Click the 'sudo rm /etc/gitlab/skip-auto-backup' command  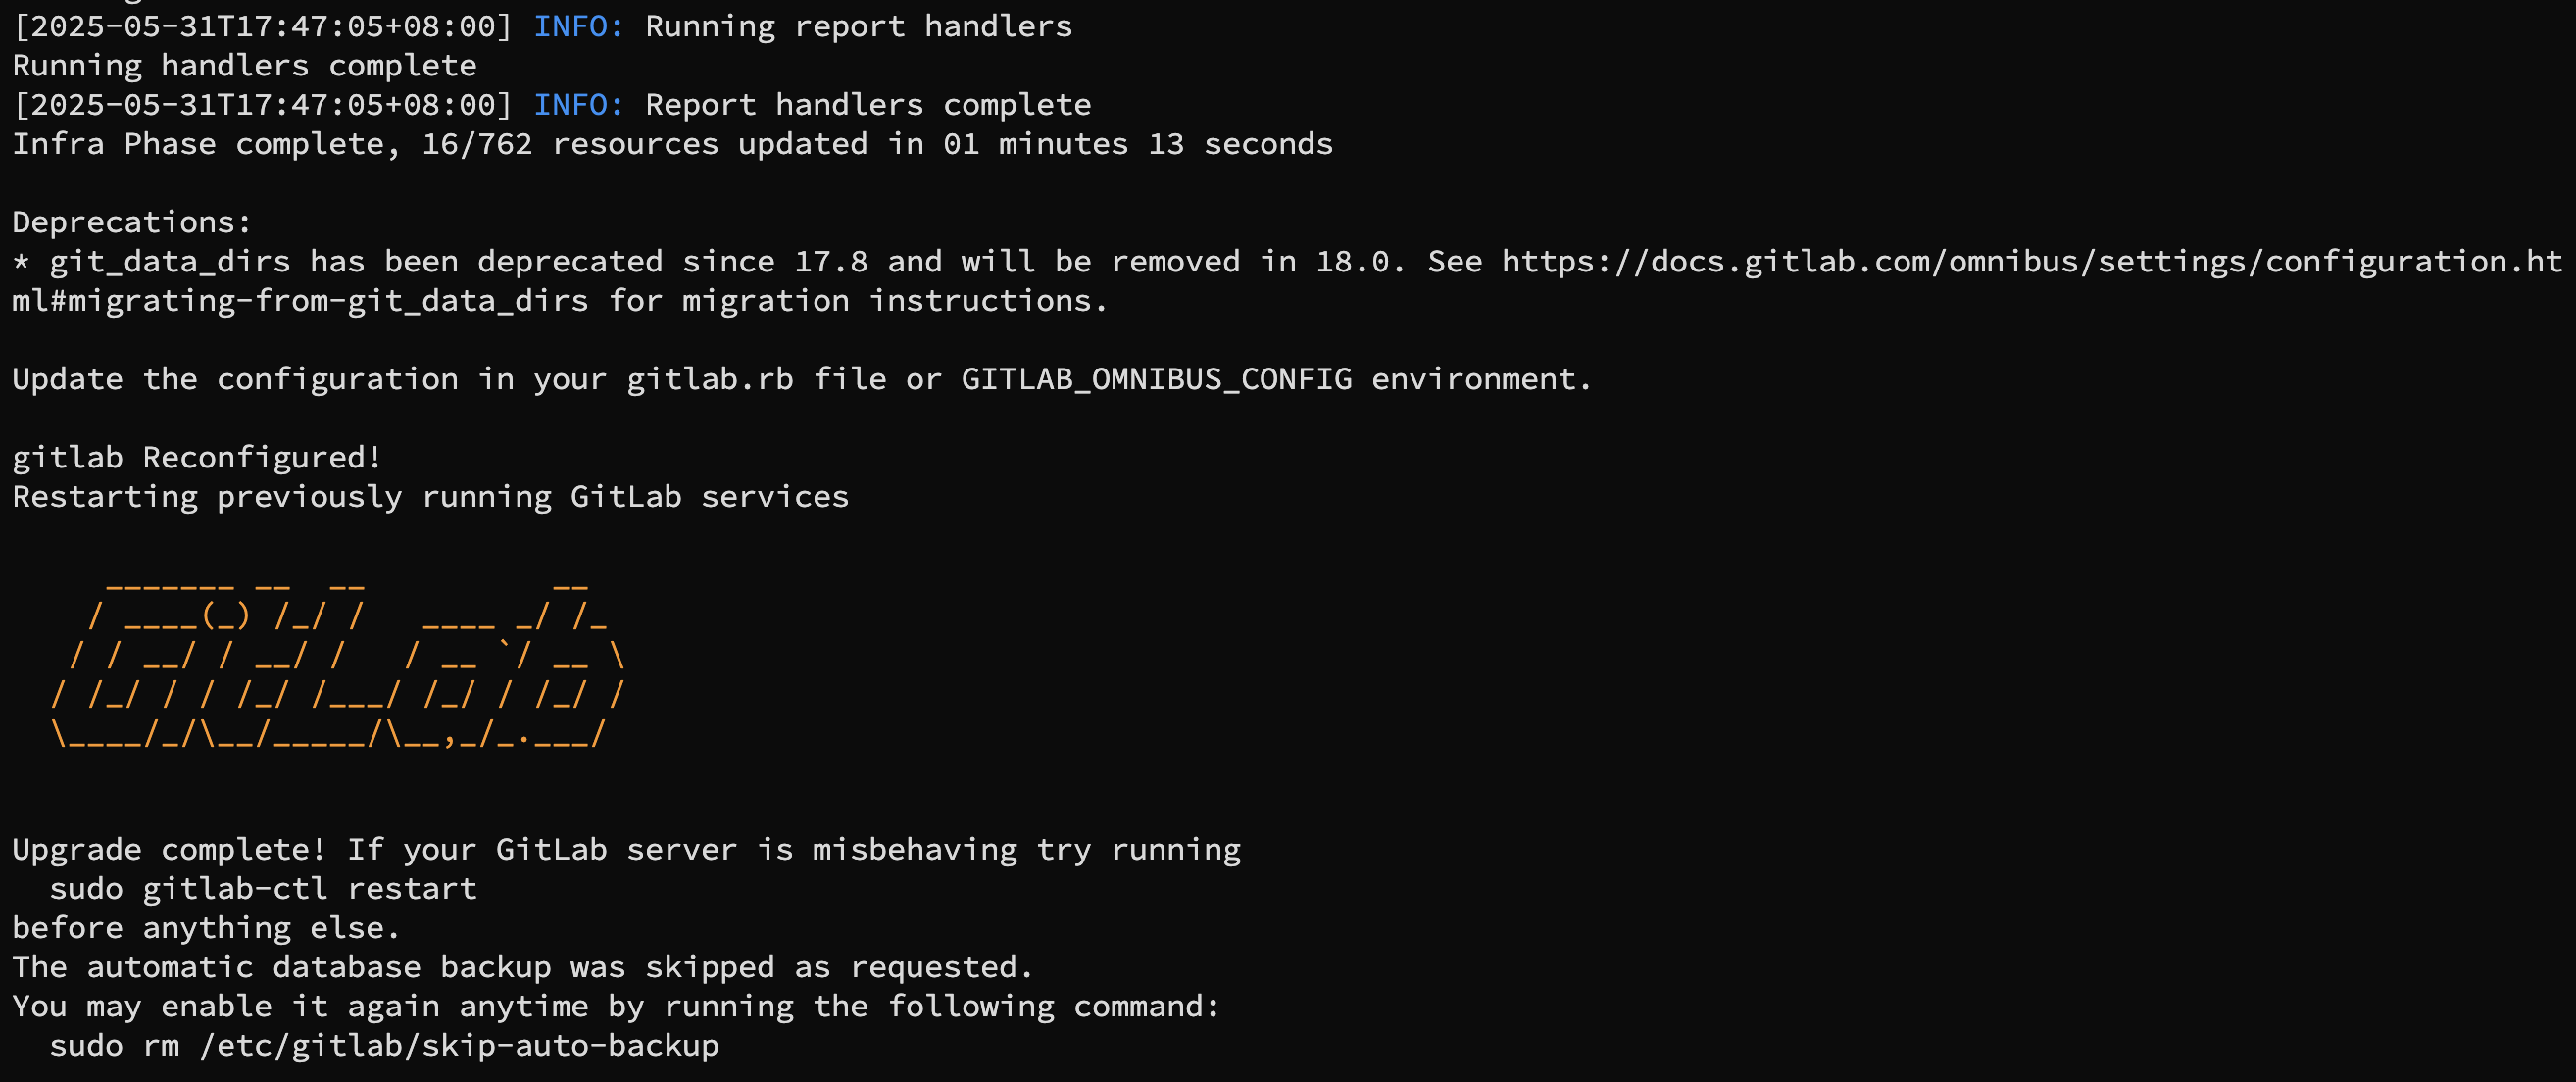coord(384,1046)
